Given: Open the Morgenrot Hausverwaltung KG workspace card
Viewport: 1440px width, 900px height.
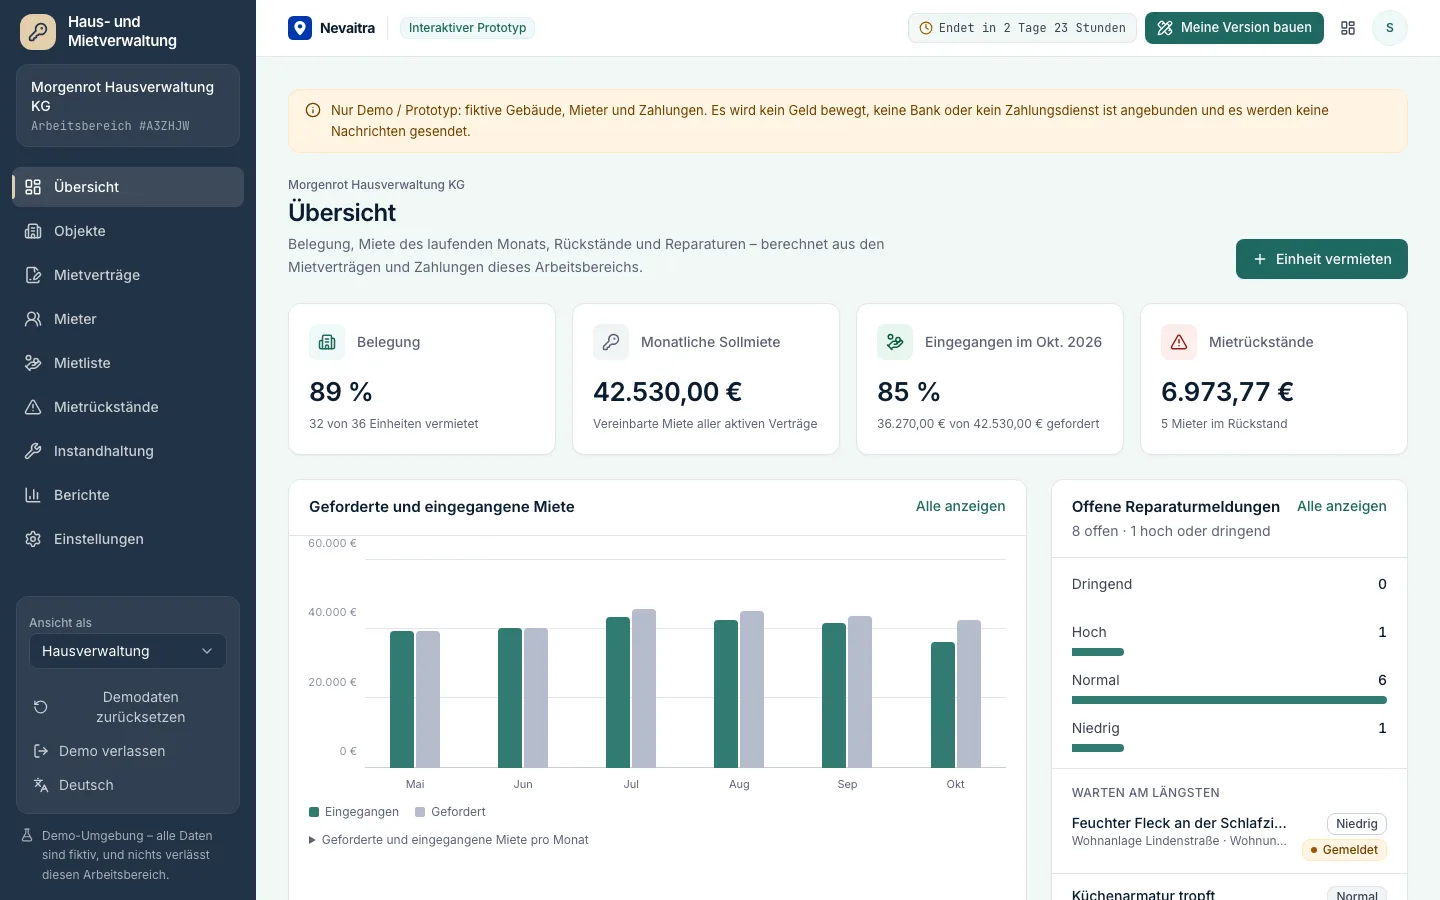Looking at the screenshot, I should [128, 106].
